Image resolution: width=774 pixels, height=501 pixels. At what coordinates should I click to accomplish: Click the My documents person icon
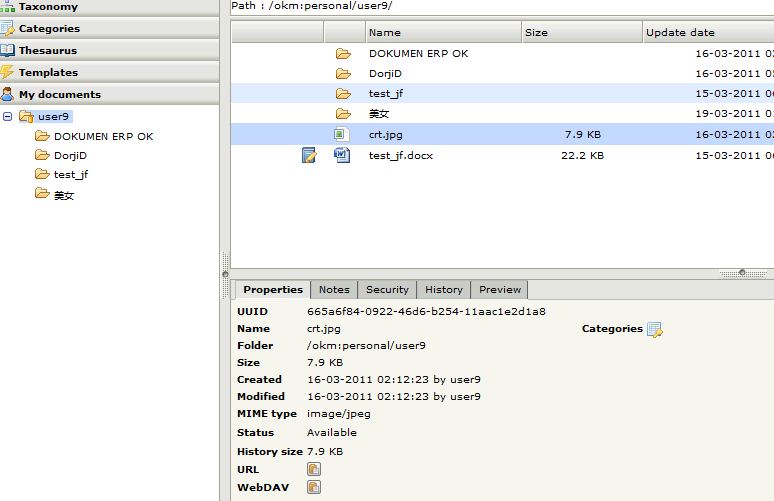(7, 94)
